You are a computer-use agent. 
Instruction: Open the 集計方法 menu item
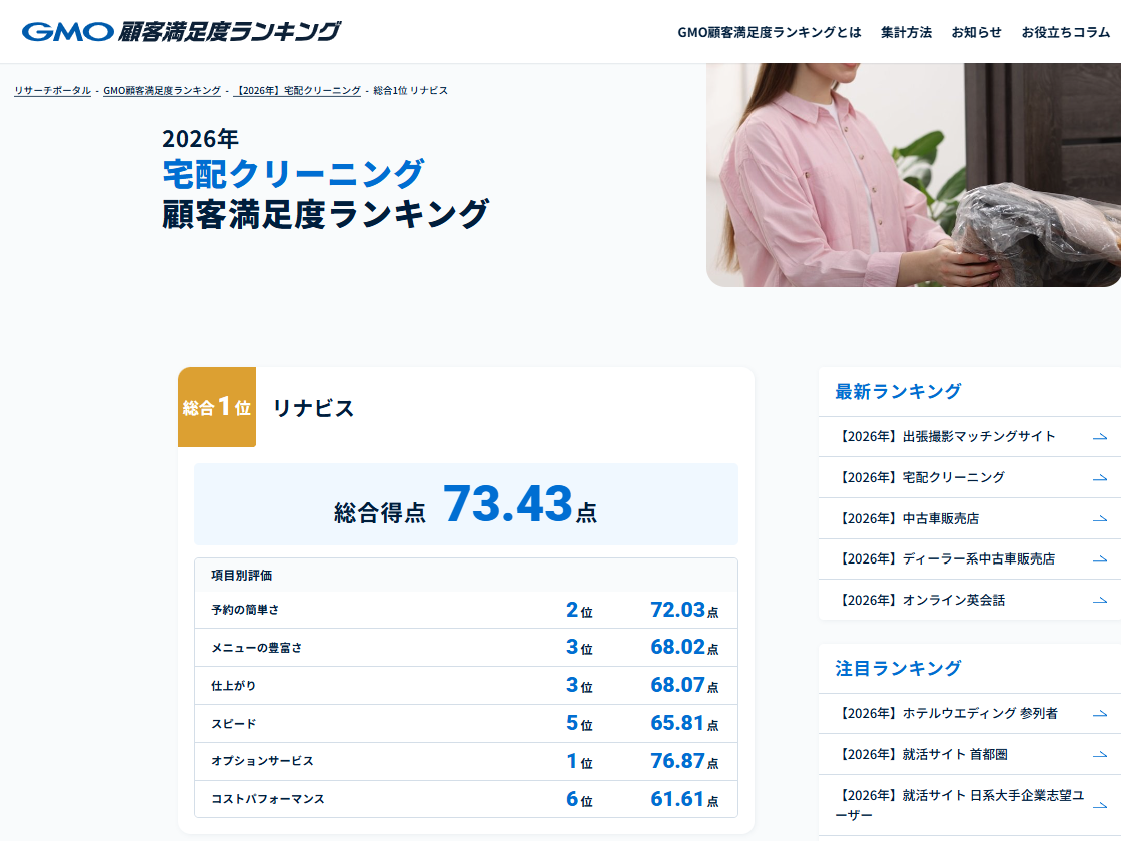906,32
